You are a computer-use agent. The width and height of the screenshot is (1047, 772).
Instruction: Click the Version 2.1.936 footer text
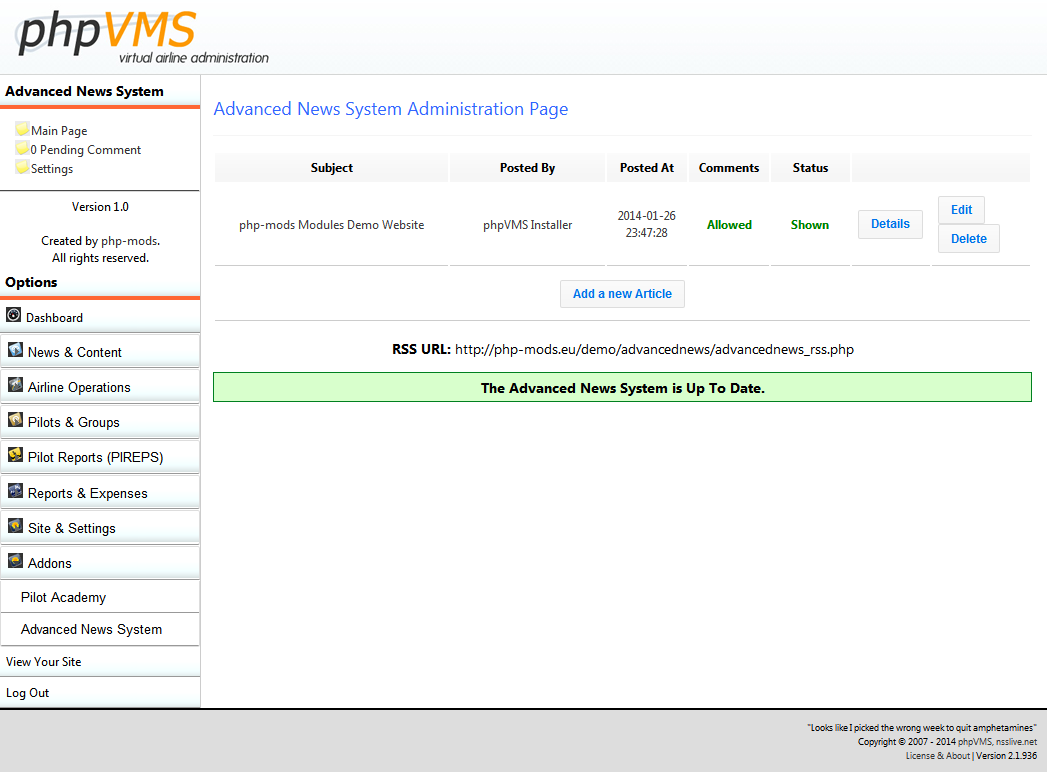tap(1006, 756)
